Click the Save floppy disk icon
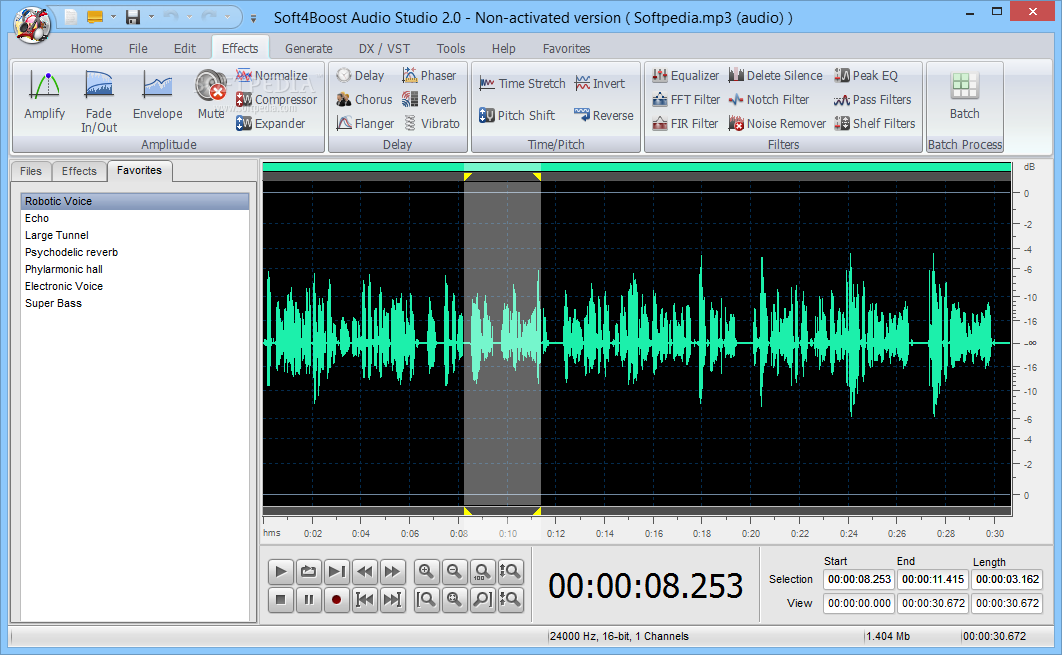The width and height of the screenshot is (1062, 655). click(x=133, y=17)
